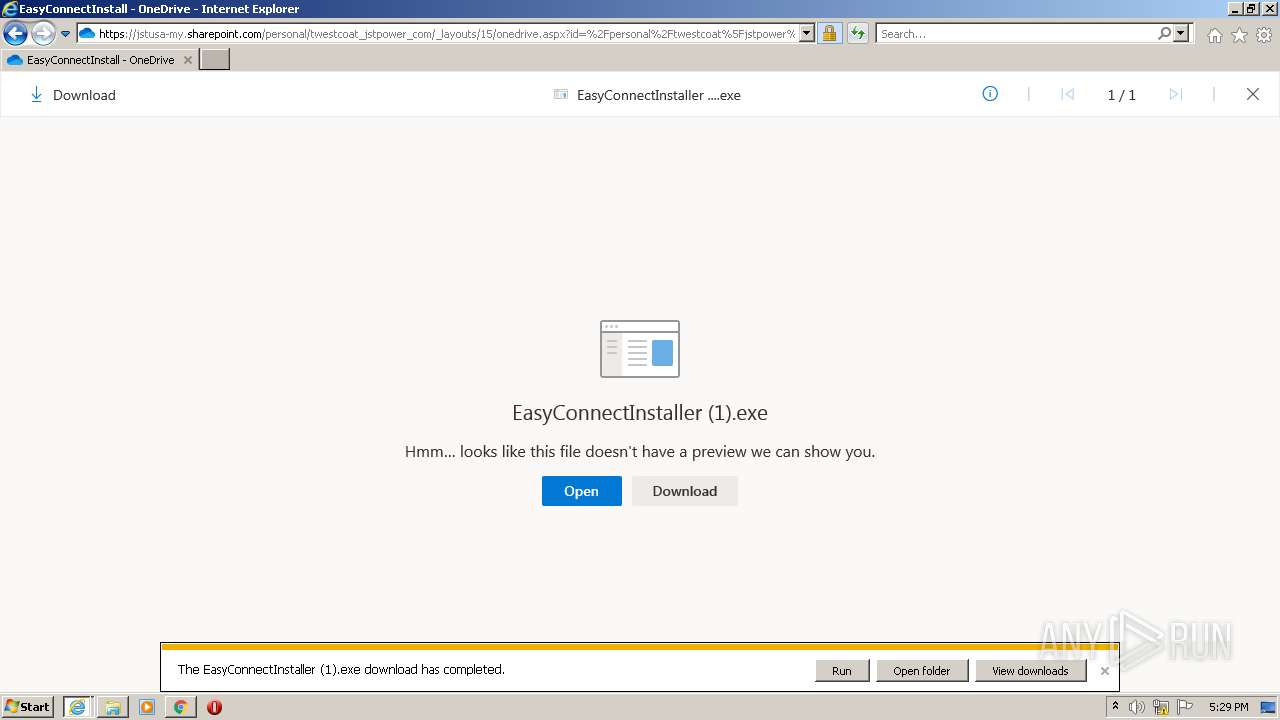Close the OneDrive file previewer
The image size is (1280, 720).
[1252, 94]
